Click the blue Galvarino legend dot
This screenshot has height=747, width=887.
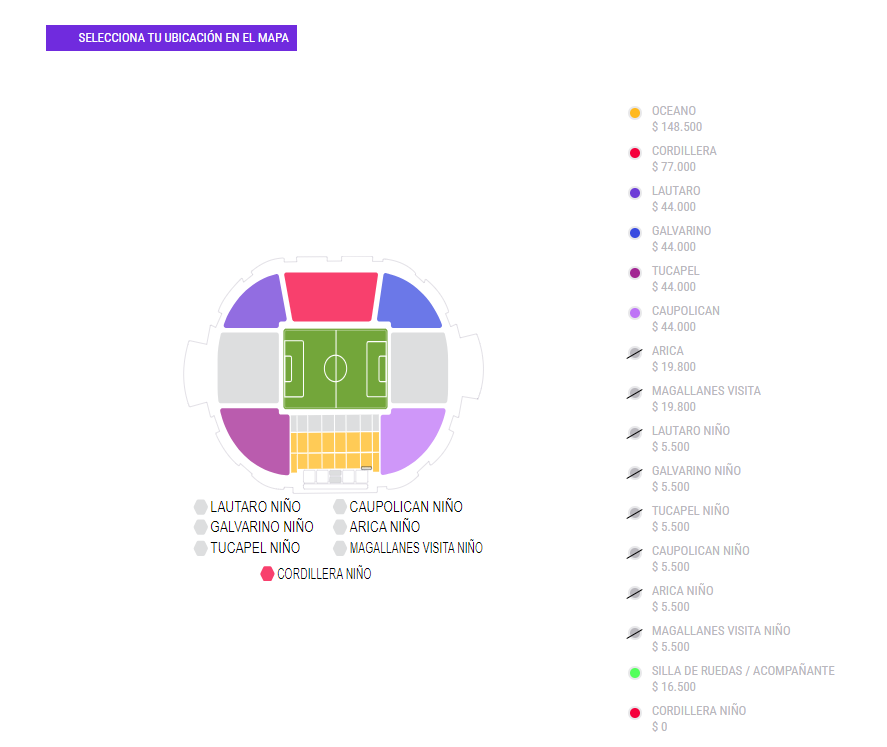635,232
